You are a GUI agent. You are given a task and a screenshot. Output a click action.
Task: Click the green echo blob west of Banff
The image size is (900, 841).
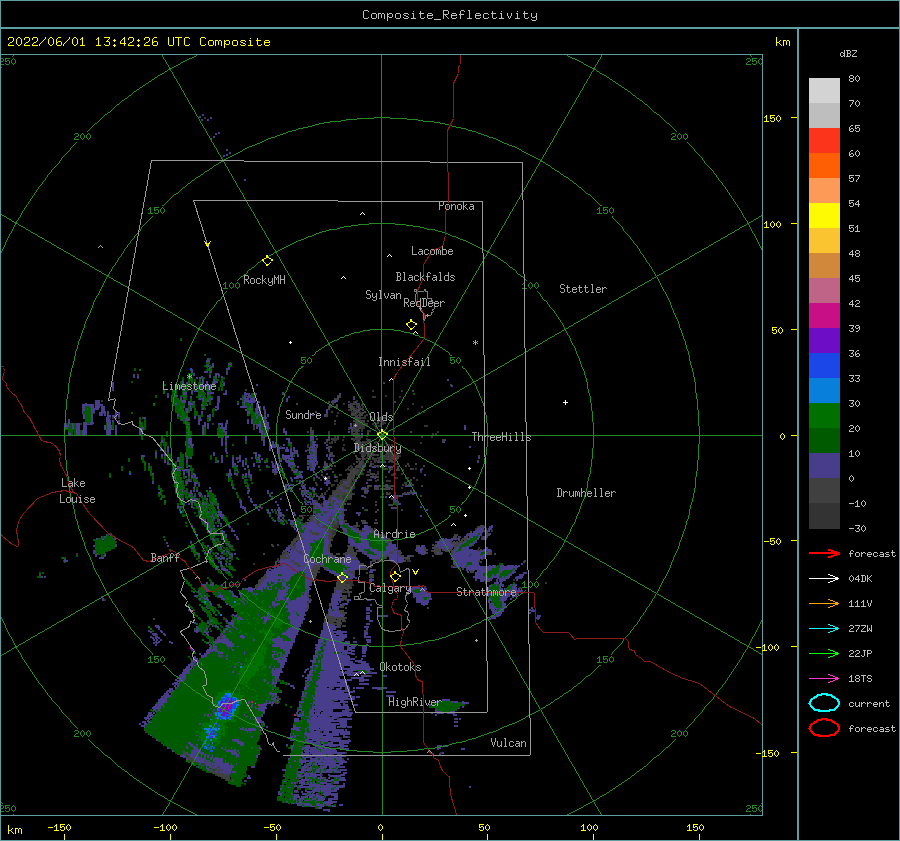[105, 545]
